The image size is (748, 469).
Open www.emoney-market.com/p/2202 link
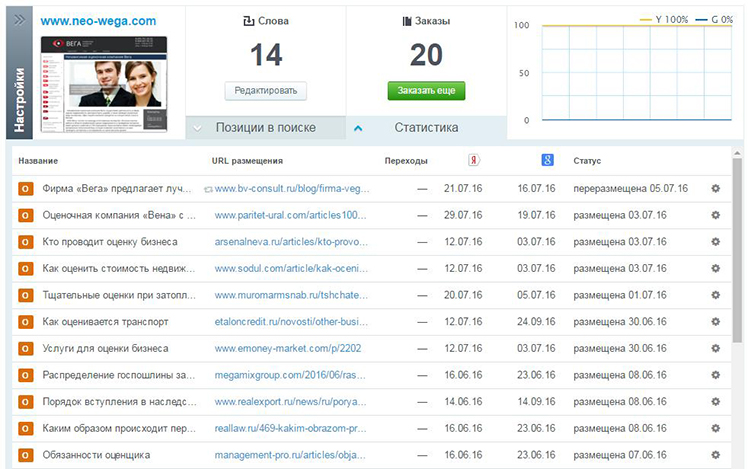click(x=288, y=349)
